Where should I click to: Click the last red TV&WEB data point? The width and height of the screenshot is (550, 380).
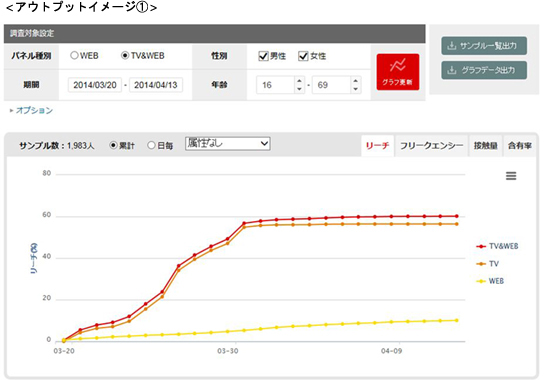click(456, 216)
